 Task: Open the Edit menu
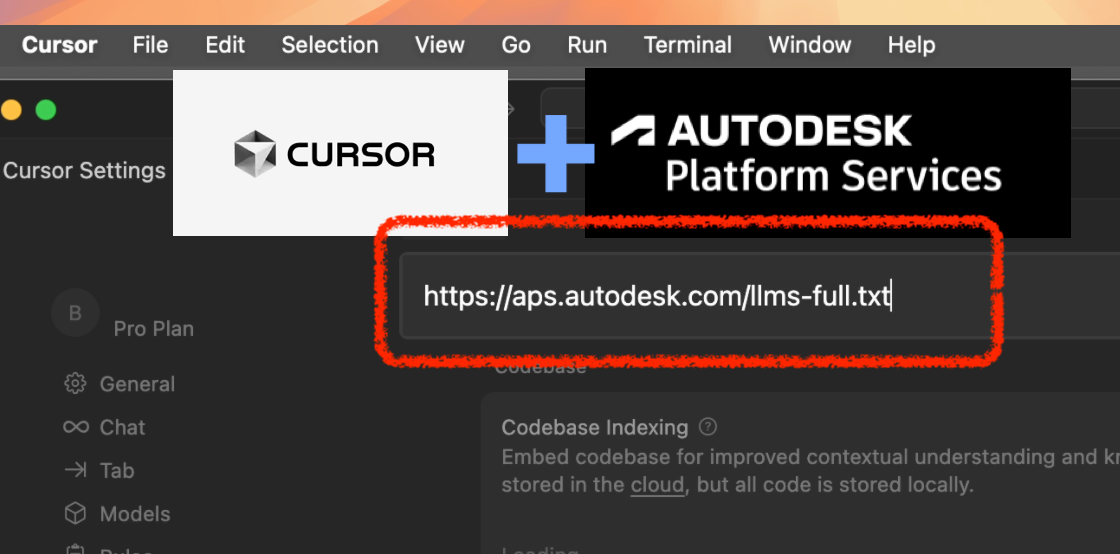pos(225,45)
